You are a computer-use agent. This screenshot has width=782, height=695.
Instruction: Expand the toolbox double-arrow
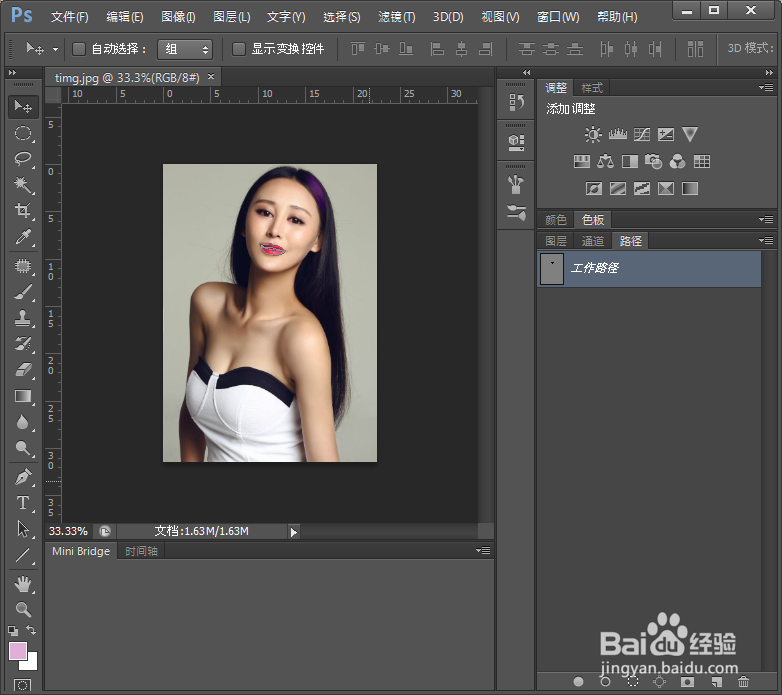click(x=12, y=73)
